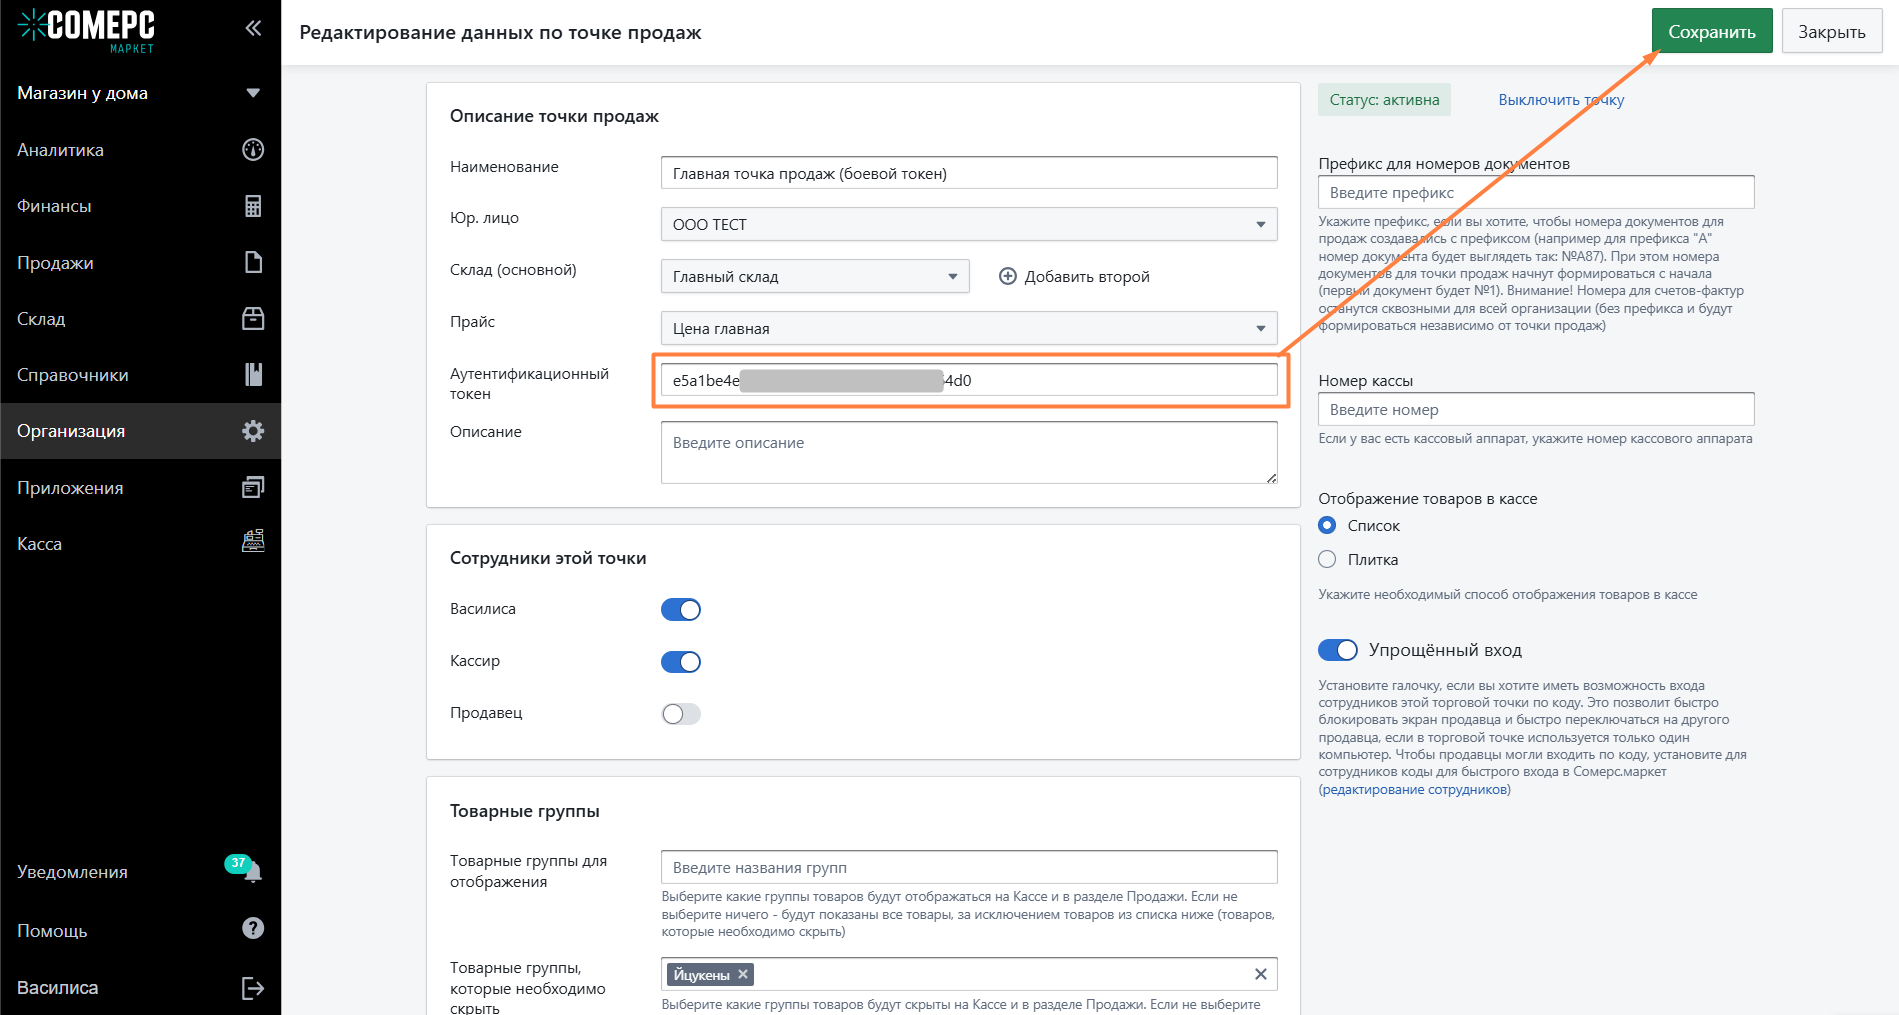1899x1015 pixels.
Task: Collapse the sidebar with double chevron icon
Action: (253, 28)
